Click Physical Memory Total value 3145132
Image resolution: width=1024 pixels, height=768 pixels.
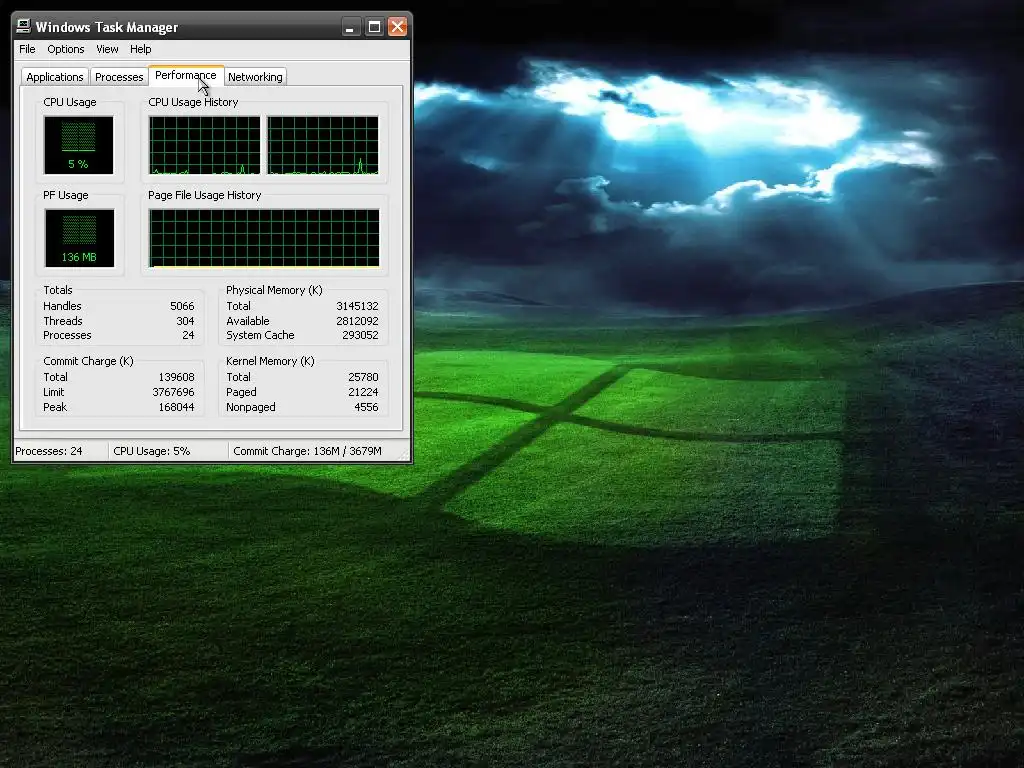point(357,306)
